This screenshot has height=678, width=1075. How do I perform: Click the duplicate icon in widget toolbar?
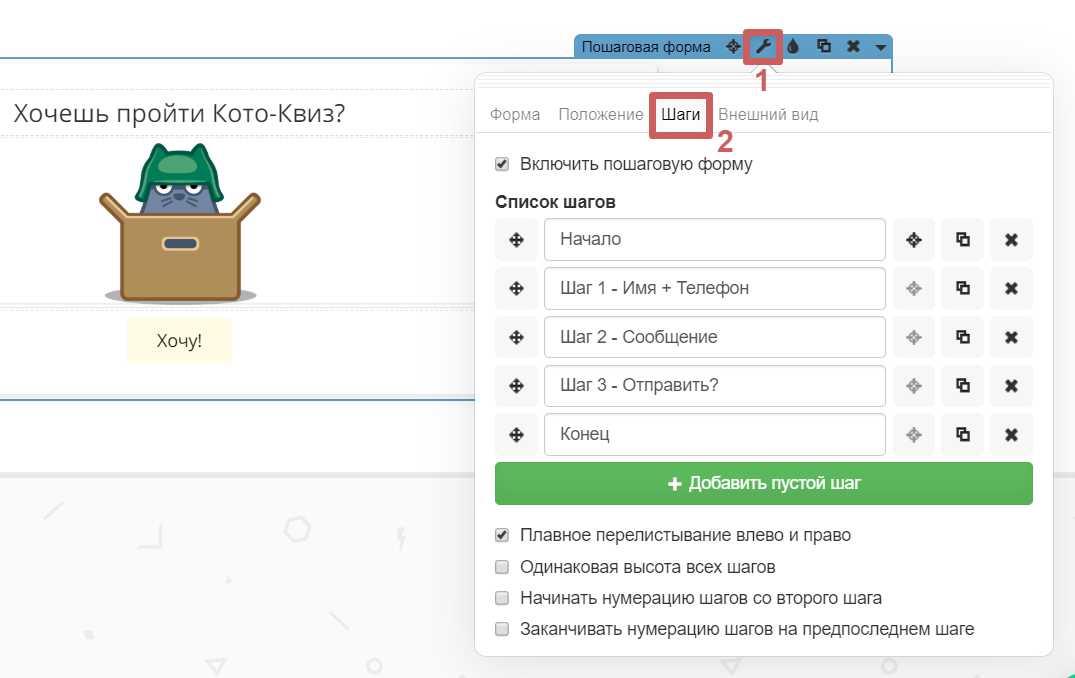(823, 47)
